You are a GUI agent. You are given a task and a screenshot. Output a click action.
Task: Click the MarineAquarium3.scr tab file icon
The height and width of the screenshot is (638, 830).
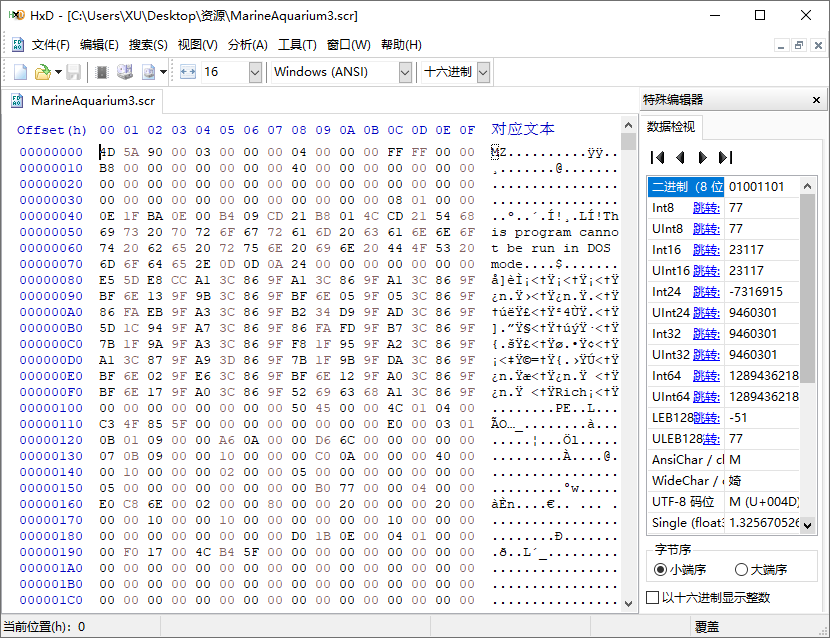[x=17, y=101]
